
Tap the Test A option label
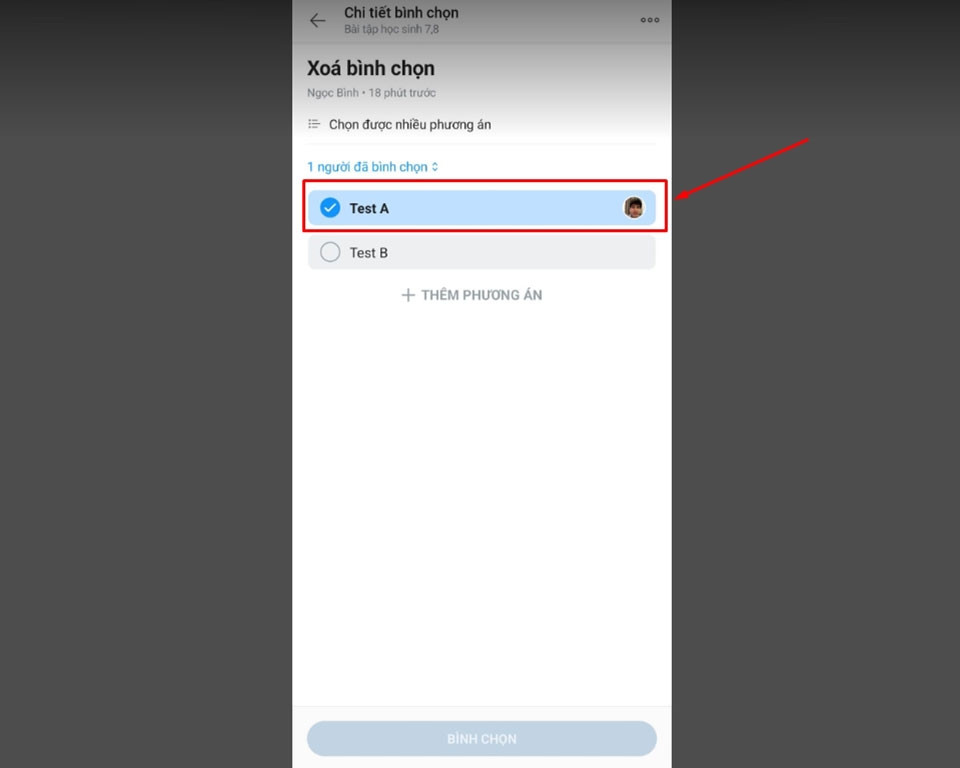369,208
